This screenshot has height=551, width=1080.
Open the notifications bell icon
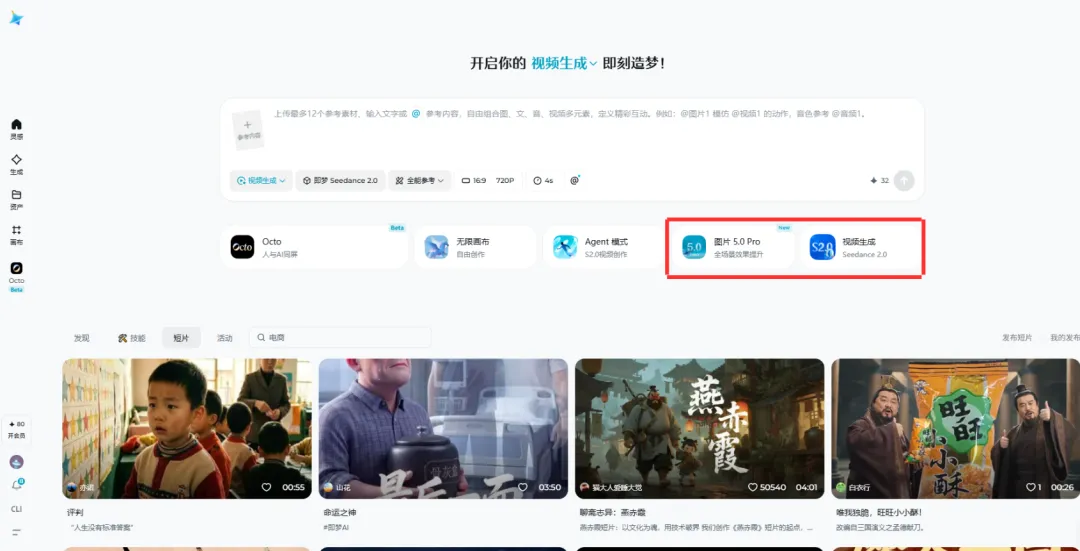coord(17,485)
